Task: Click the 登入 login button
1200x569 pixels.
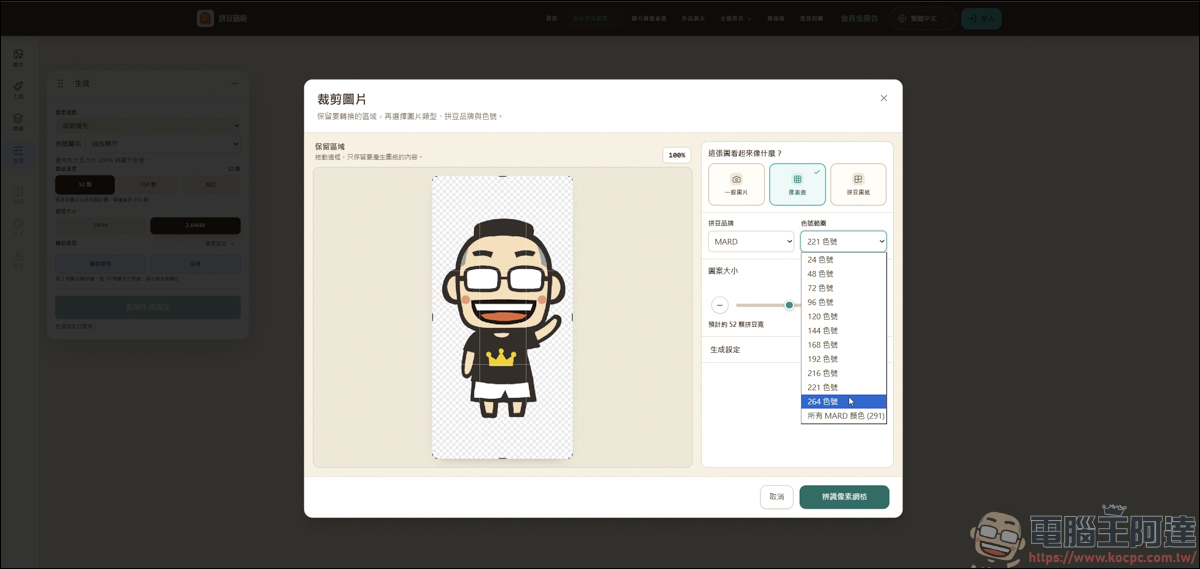Action: [981, 18]
